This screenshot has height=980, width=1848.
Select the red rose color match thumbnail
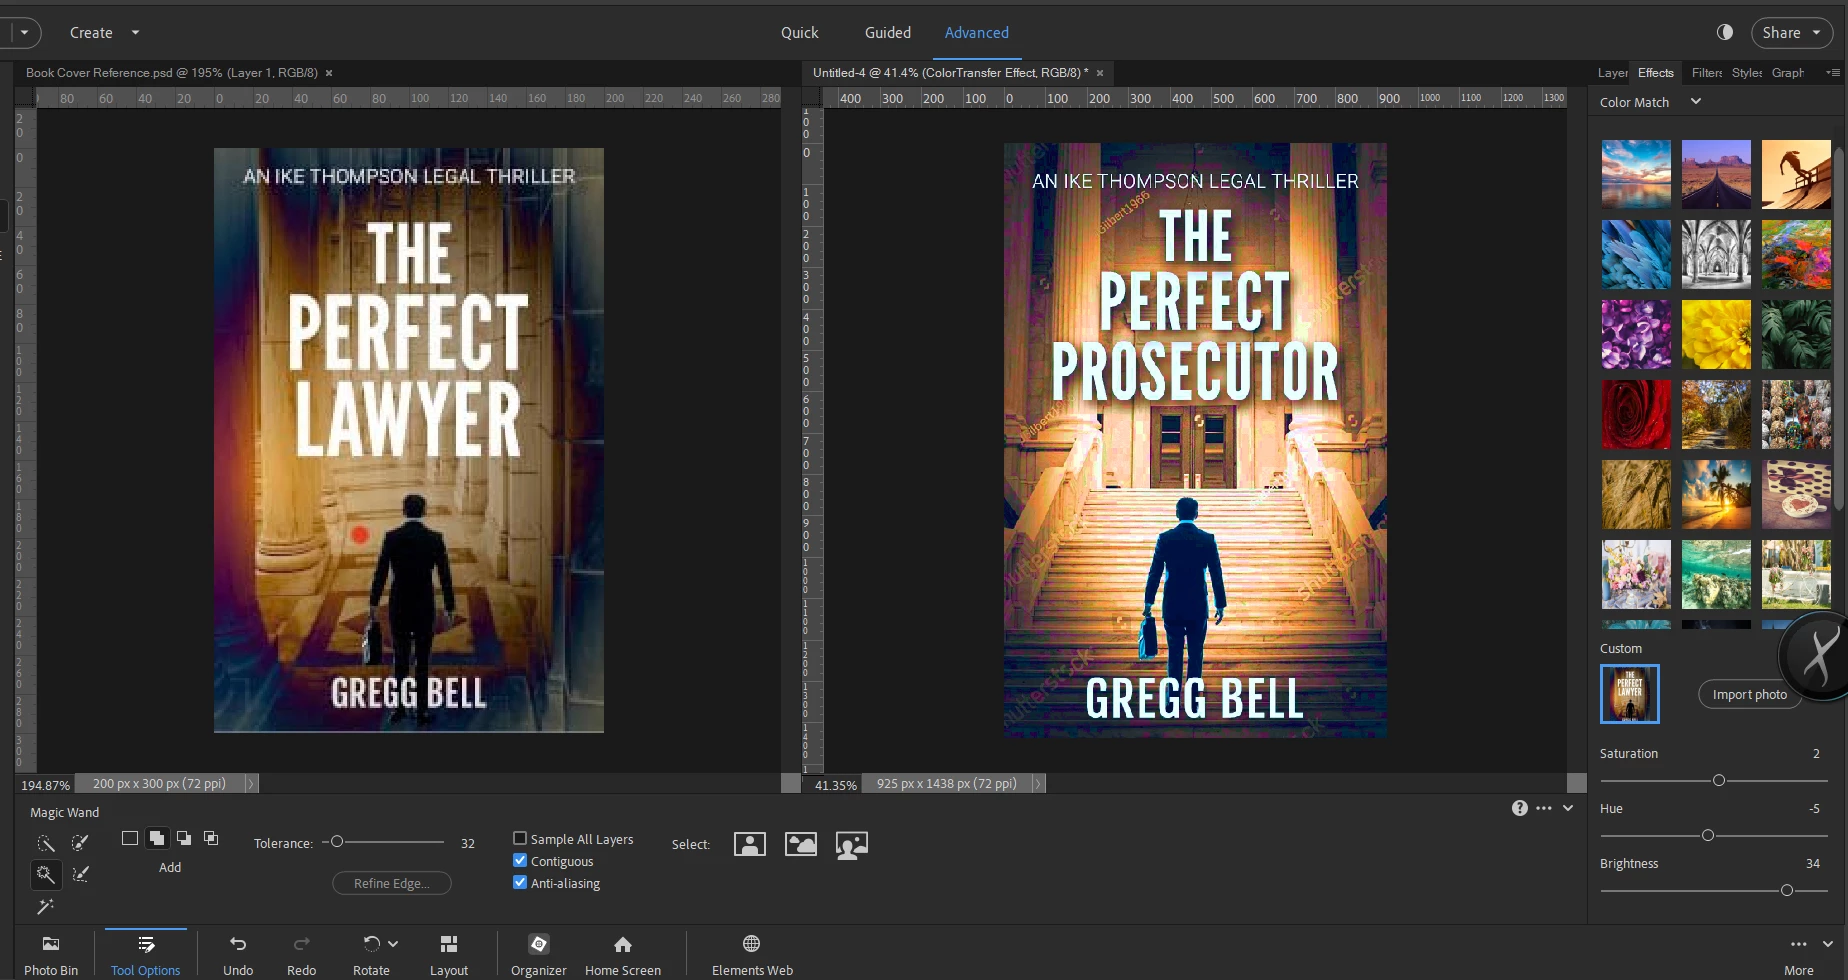1636,414
